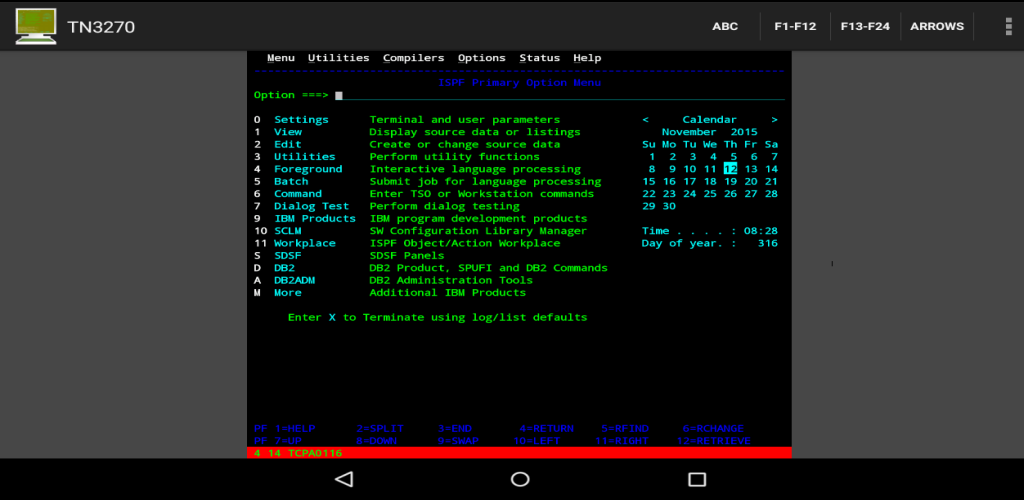Click the 1=HELP PF key
1024x500 pixels.
tap(295, 429)
